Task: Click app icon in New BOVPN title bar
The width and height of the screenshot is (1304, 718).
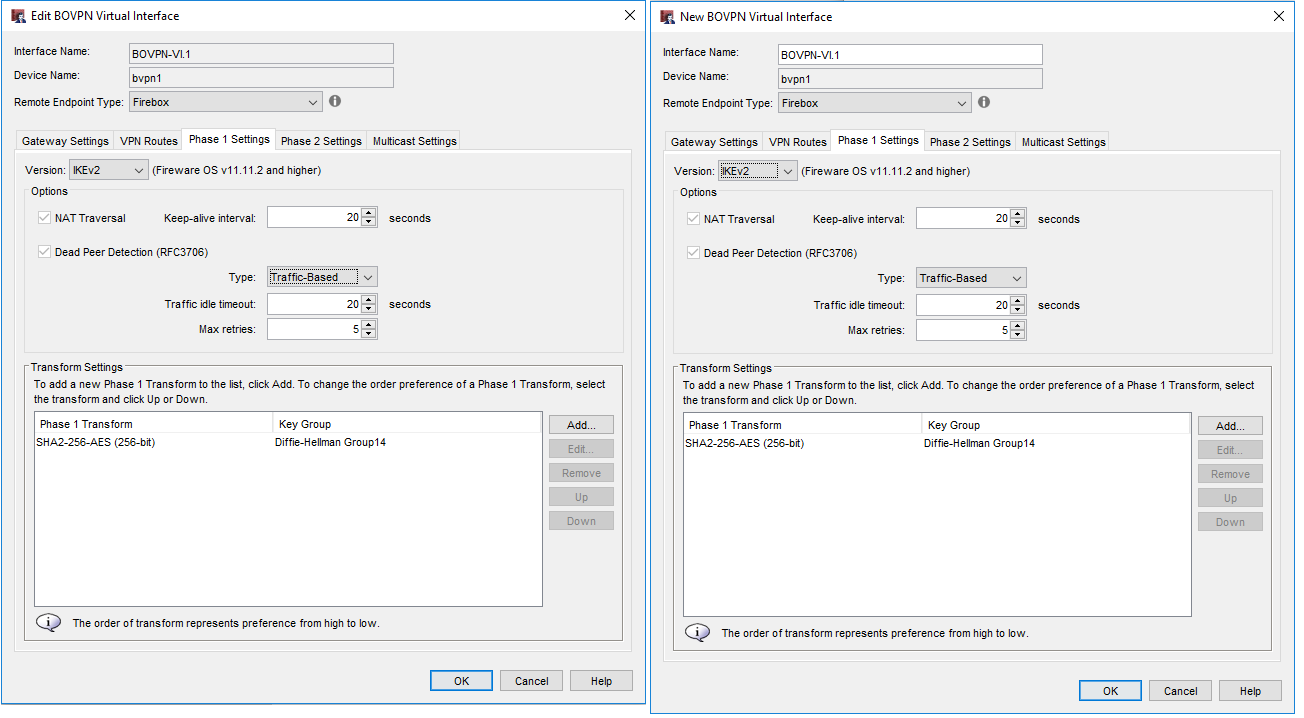Action: [x=667, y=16]
